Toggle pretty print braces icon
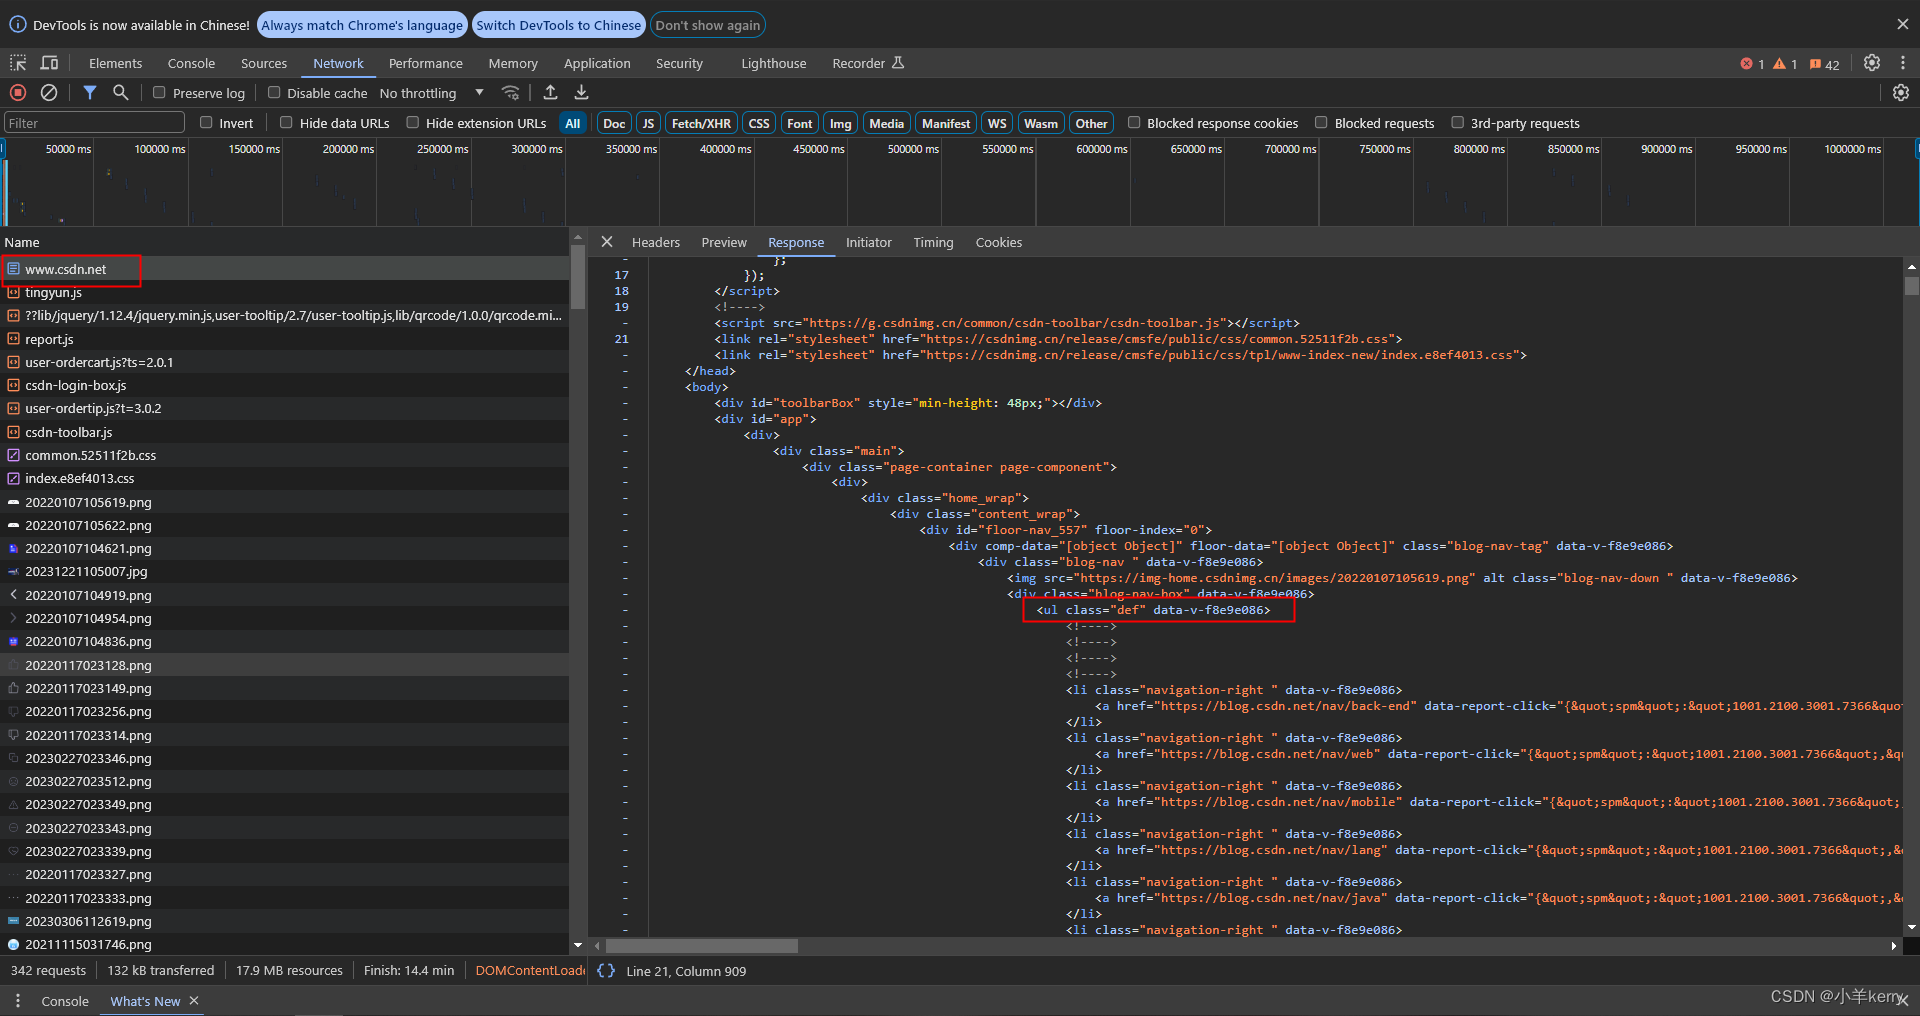 [606, 970]
